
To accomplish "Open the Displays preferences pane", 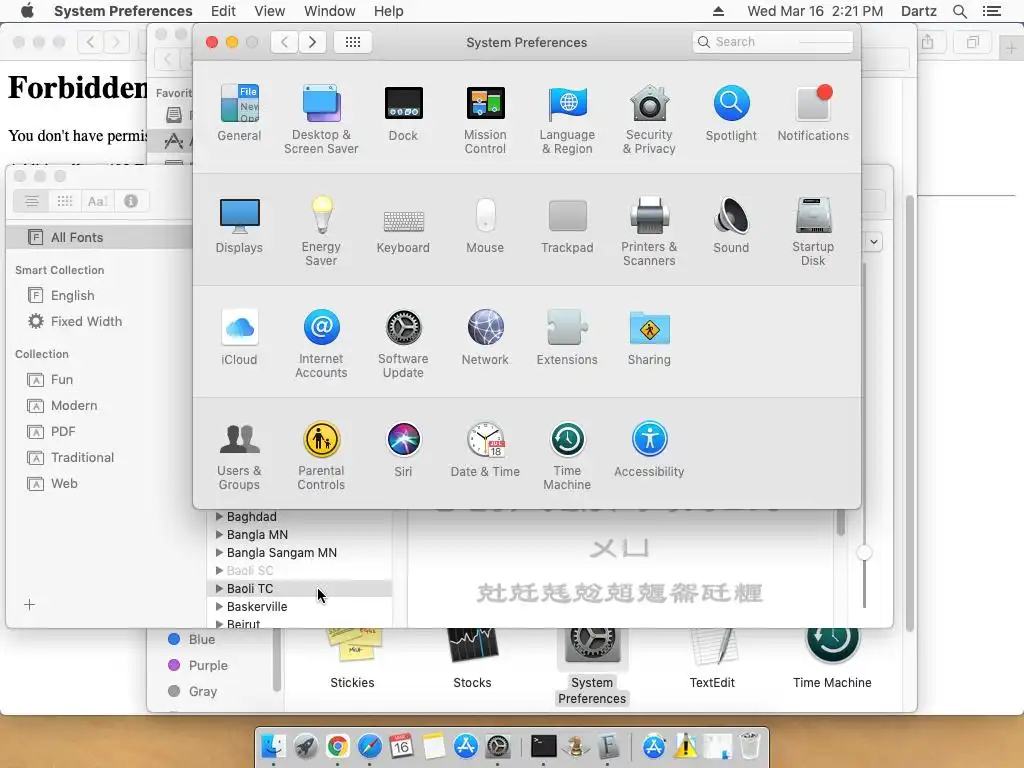I will 239,225.
